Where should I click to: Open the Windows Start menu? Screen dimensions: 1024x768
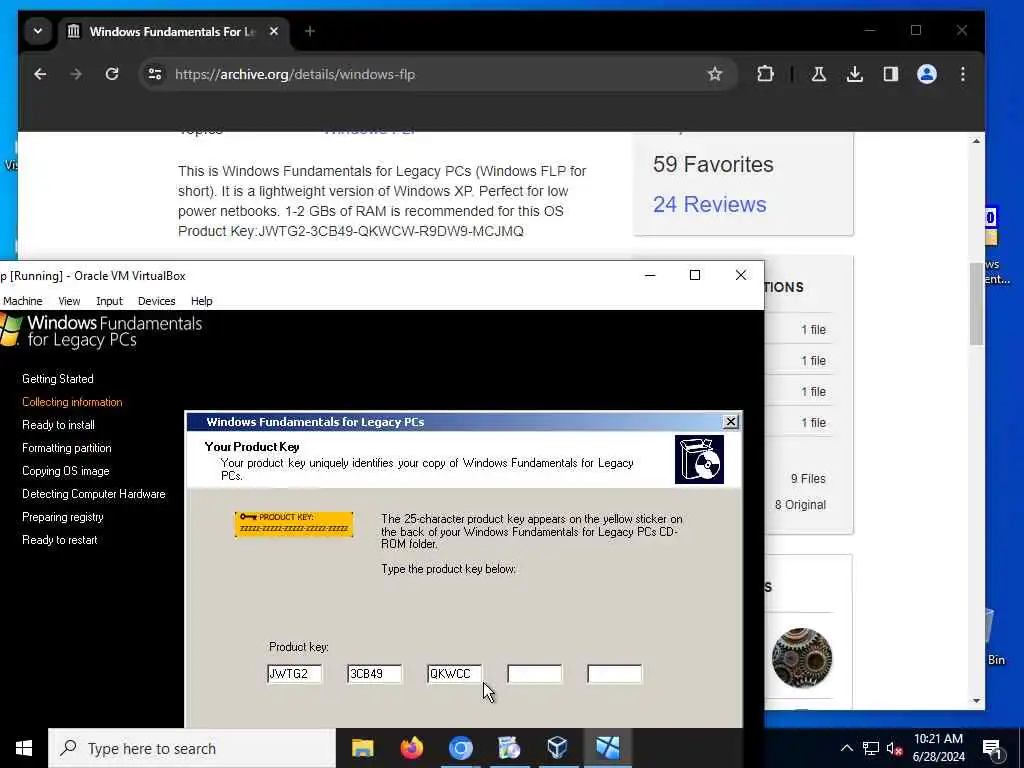[x=24, y=748]
